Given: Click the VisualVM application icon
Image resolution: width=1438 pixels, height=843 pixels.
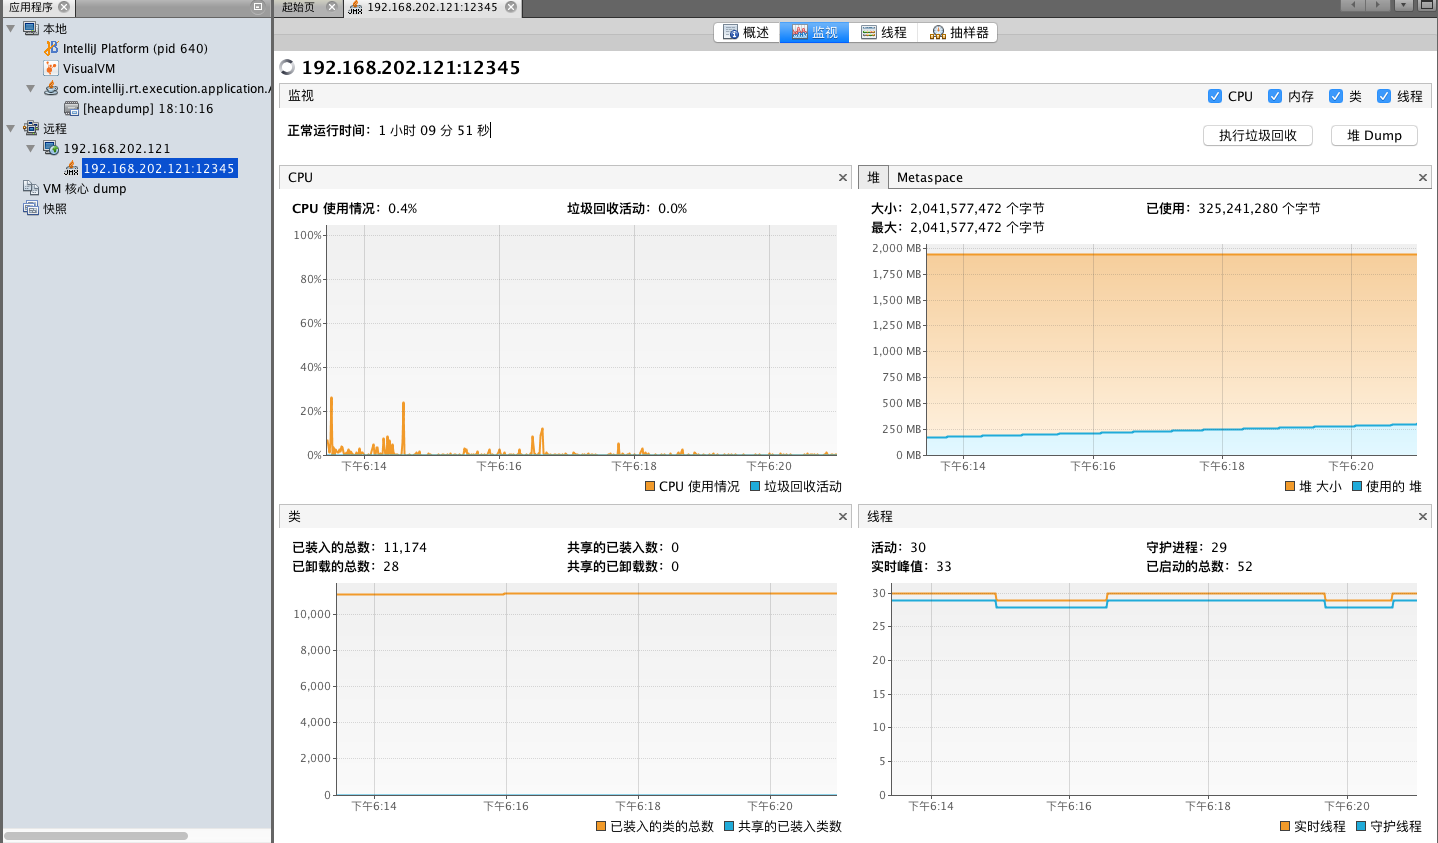Looking at the screenshot, I should click(51, 68).
